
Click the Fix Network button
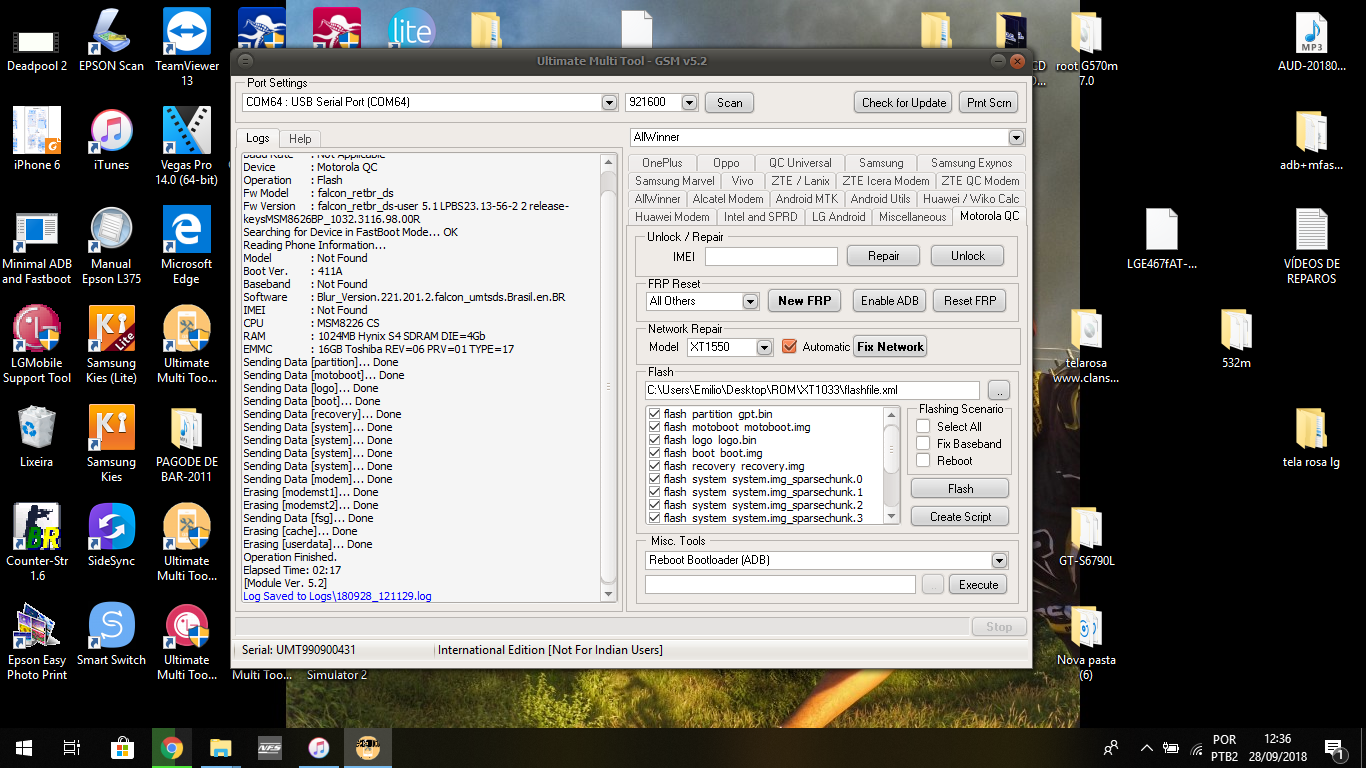[890, 347]
